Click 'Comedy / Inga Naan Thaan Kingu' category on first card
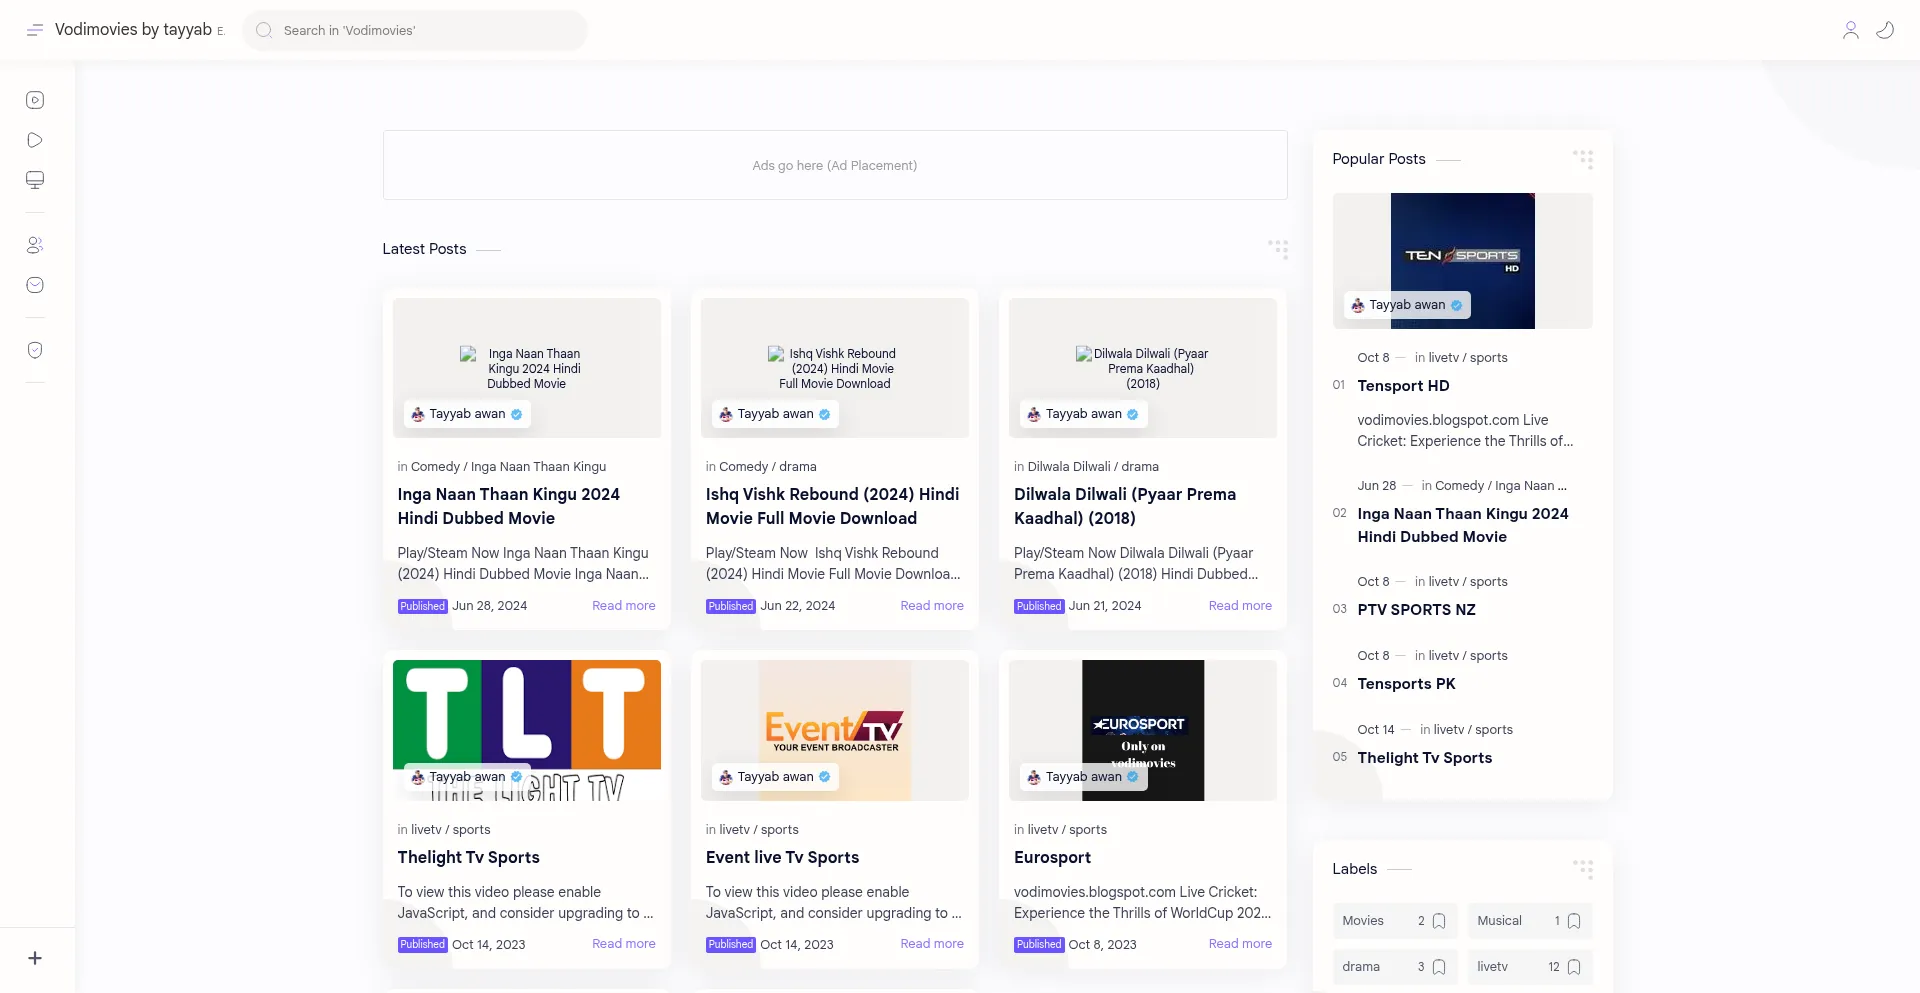Viewport: 1920px width, 993px height. point(508,467)
